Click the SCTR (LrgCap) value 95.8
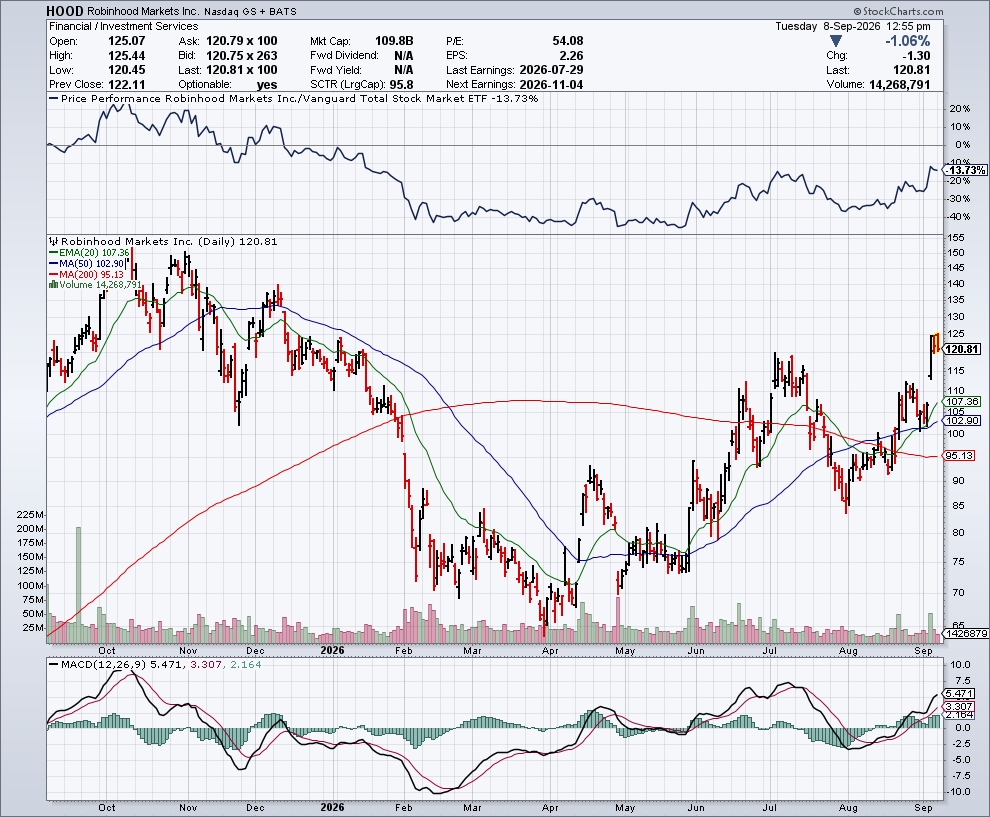Screen dimensions: 990x817 click(x=402, y=85)
